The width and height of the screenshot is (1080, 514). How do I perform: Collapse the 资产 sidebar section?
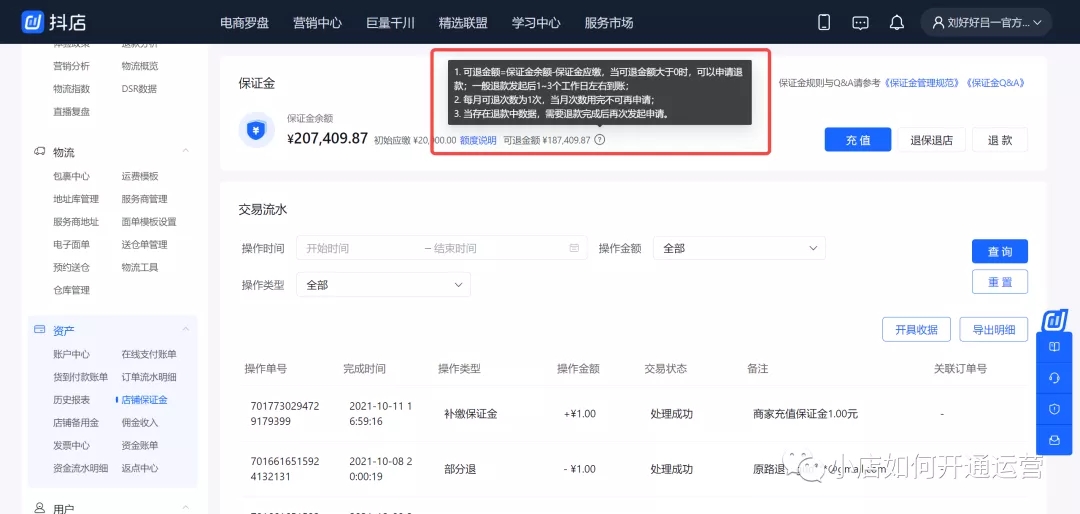[x=185, y=329]
